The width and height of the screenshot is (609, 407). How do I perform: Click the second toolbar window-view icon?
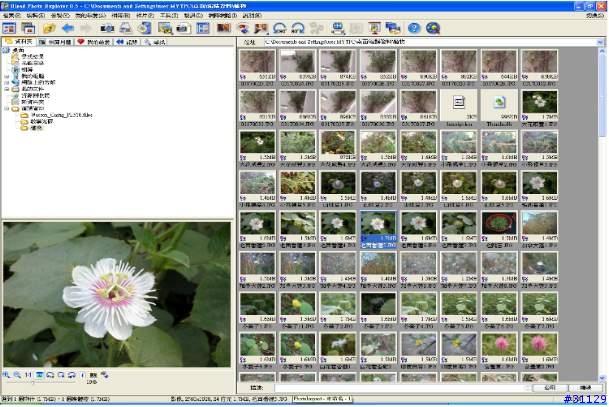(28, 28)
